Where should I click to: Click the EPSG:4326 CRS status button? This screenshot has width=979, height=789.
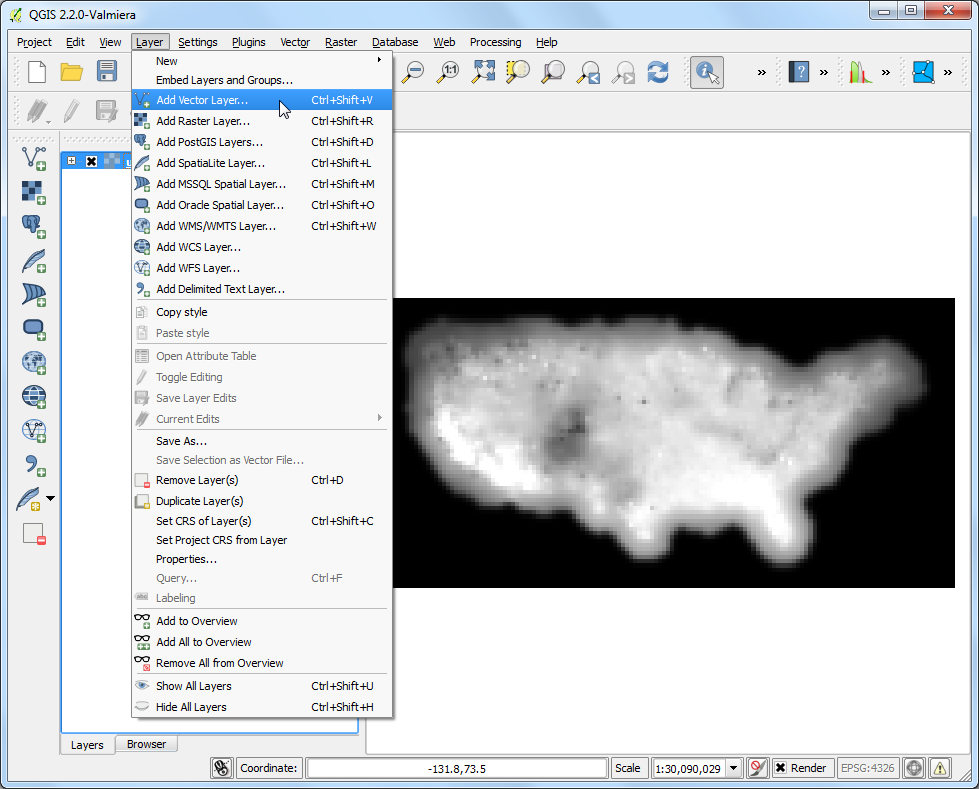click(x=867, y=768)
